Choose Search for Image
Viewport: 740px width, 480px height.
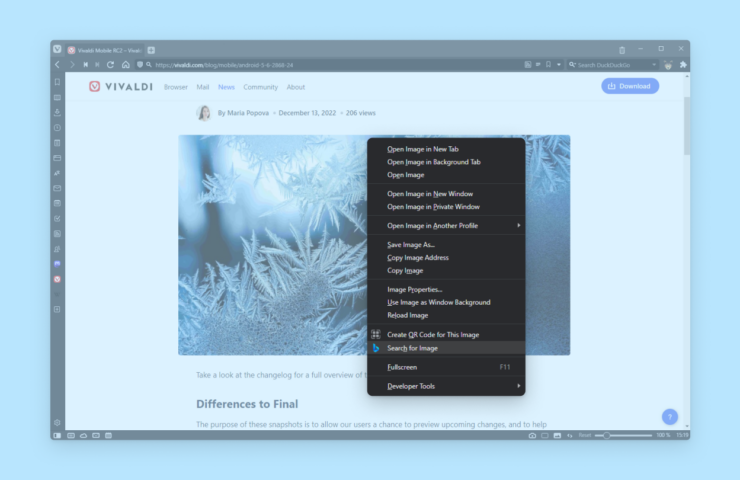446,348
